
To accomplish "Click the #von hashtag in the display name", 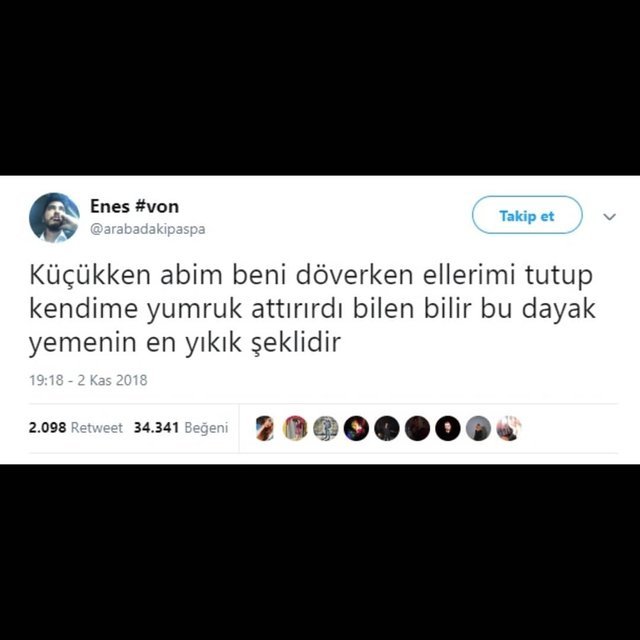I will click(x=157, y=206).
